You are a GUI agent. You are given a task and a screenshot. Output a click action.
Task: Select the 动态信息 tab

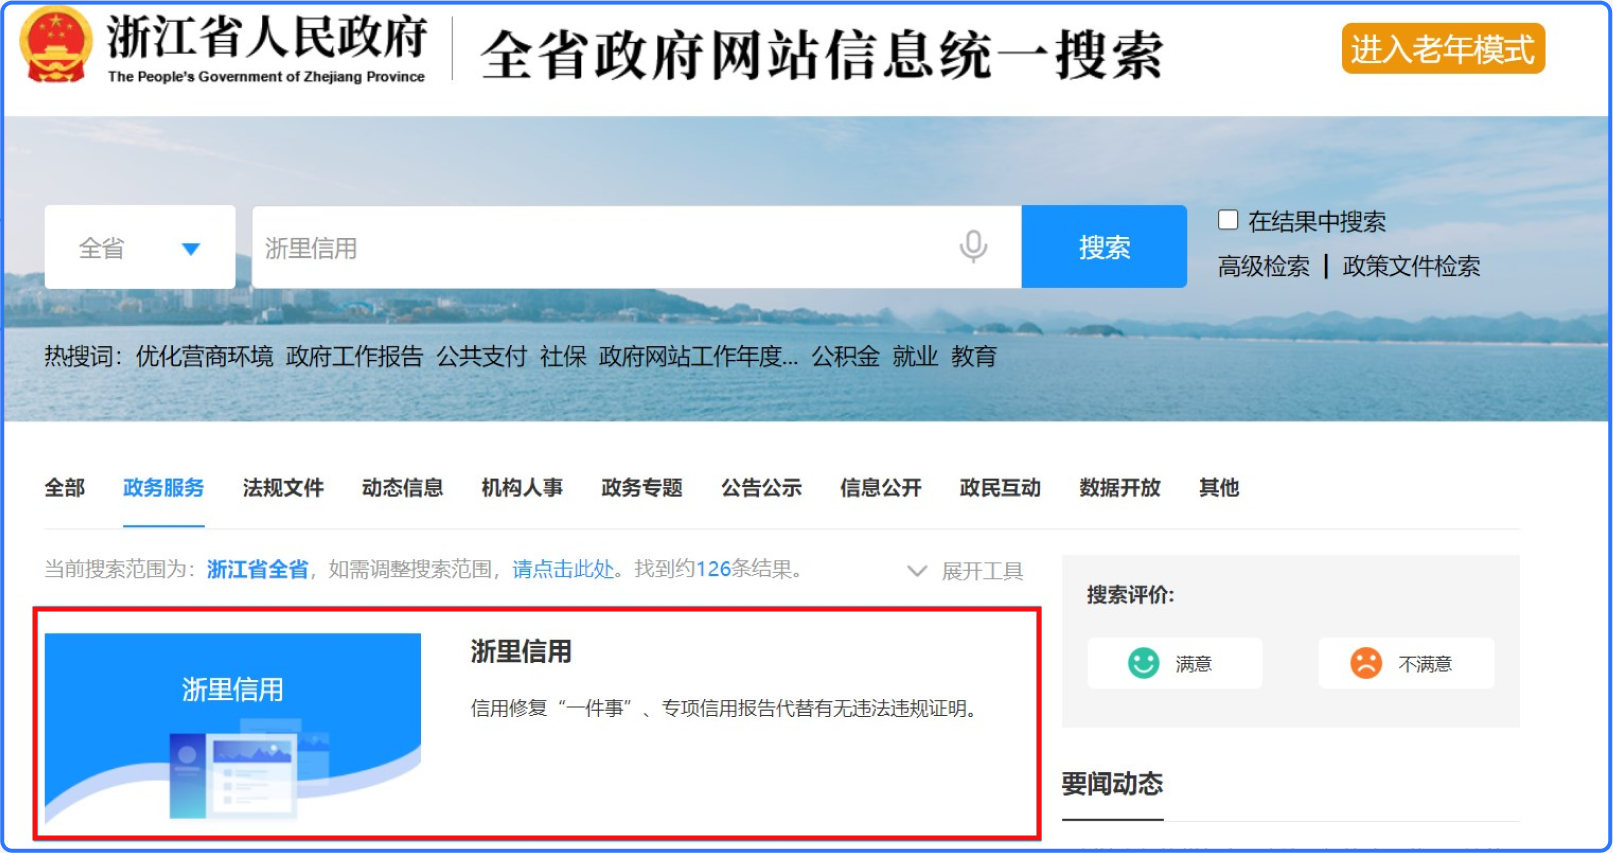pyautogui.click(x=402, y=488)
